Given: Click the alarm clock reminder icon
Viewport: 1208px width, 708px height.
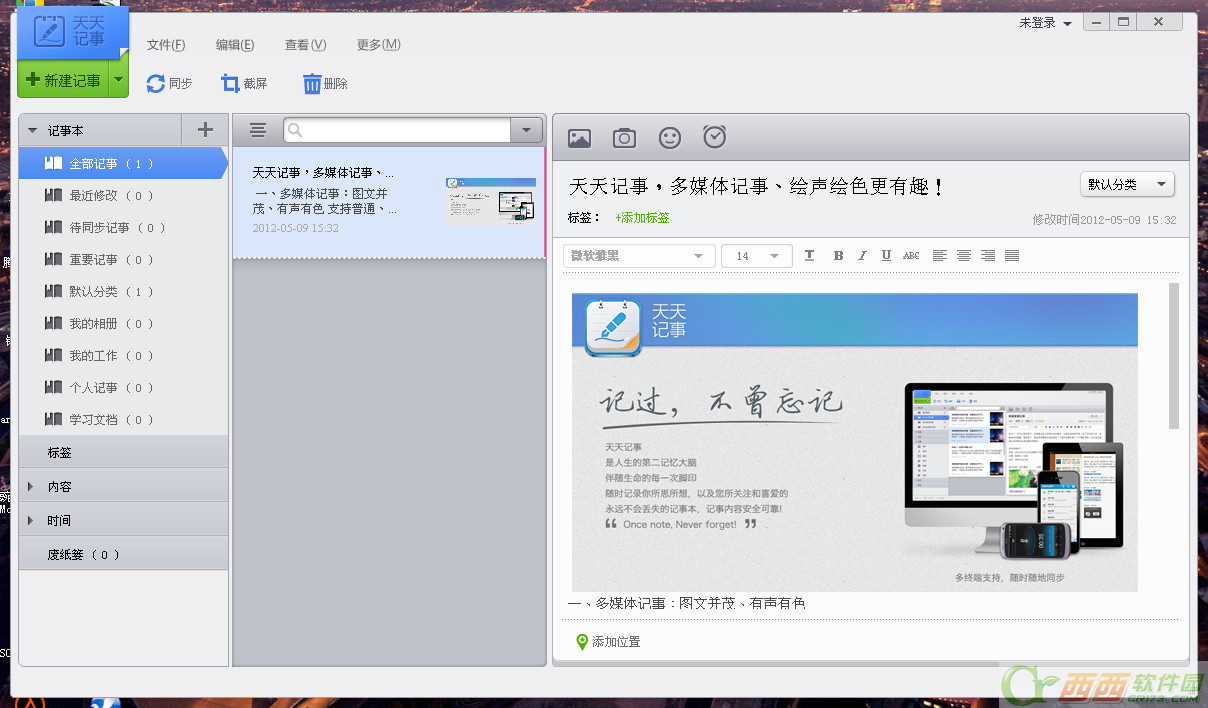Looking at the screenshot, I should [x=714, y=137].
